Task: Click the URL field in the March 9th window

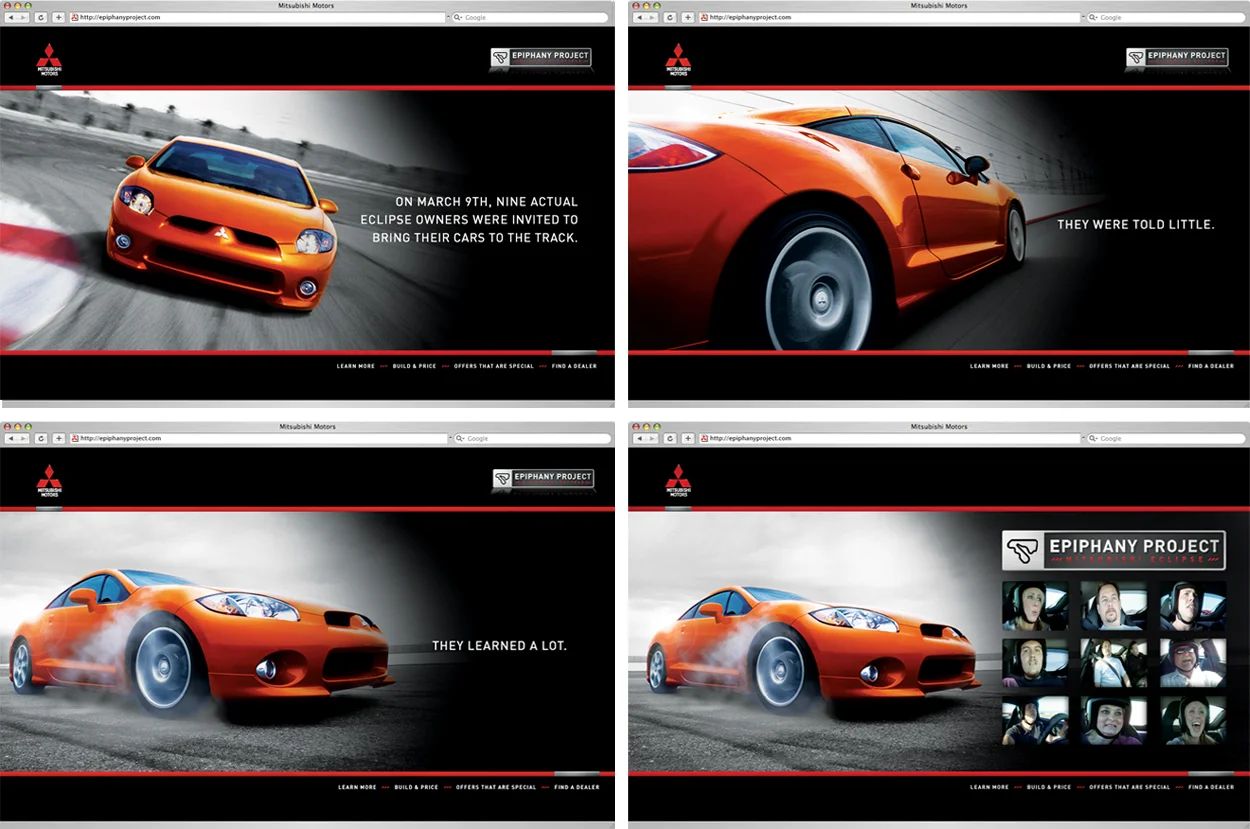Action: click(258, 18)
